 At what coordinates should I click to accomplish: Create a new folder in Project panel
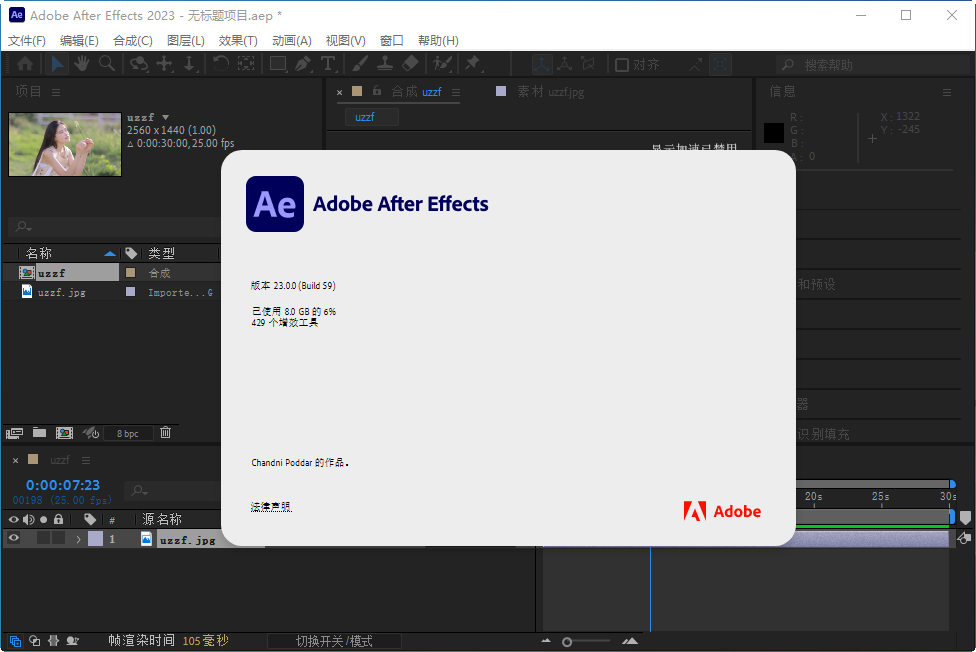[39, 433]
